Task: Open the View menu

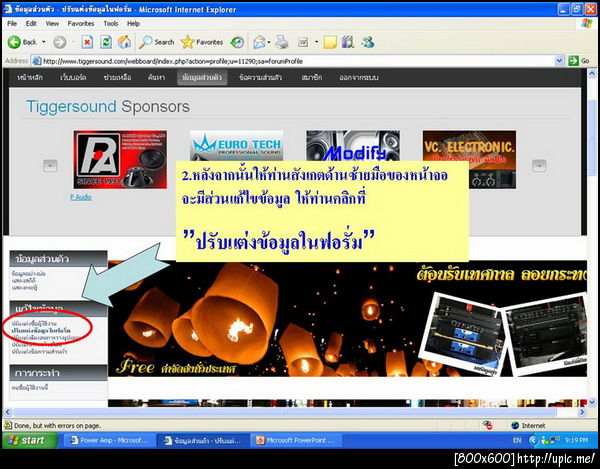Action: [52, 23]
